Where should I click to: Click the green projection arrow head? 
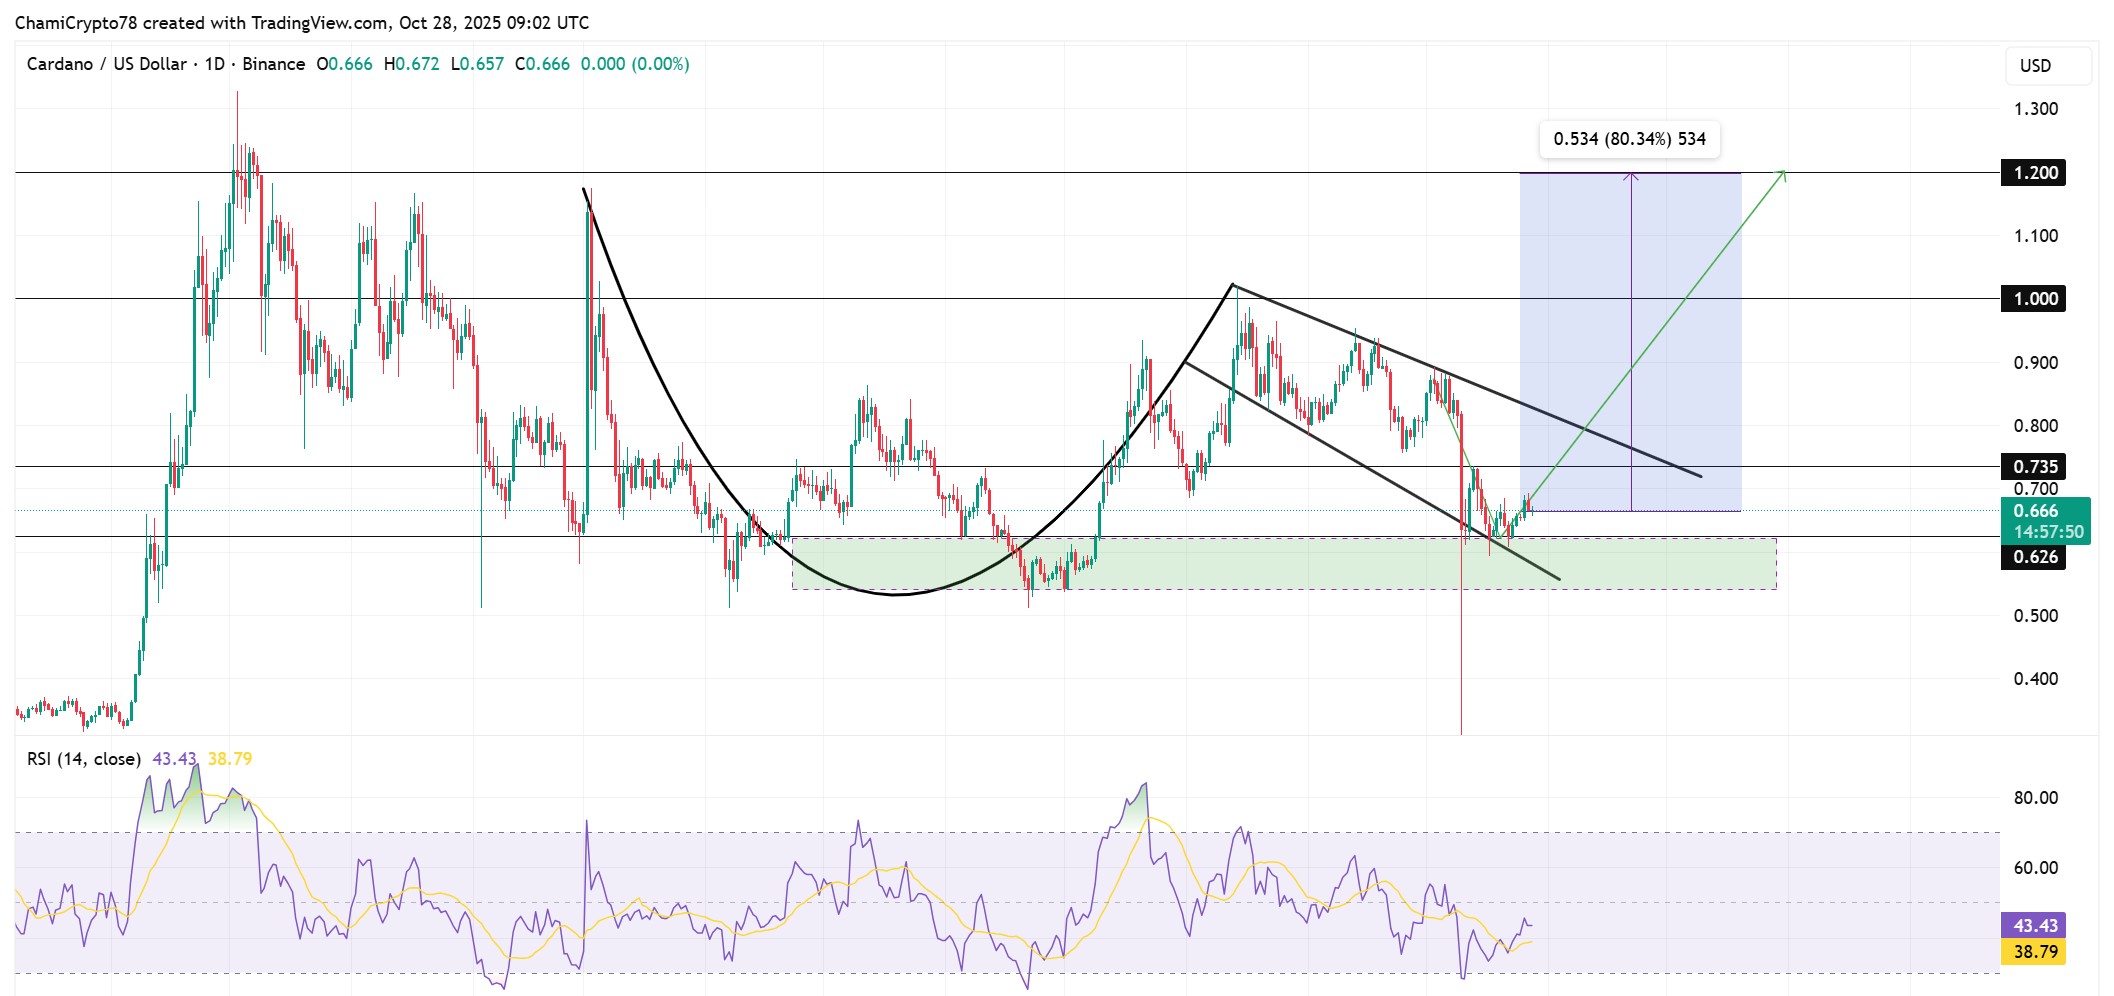[x=1781, y=176]
